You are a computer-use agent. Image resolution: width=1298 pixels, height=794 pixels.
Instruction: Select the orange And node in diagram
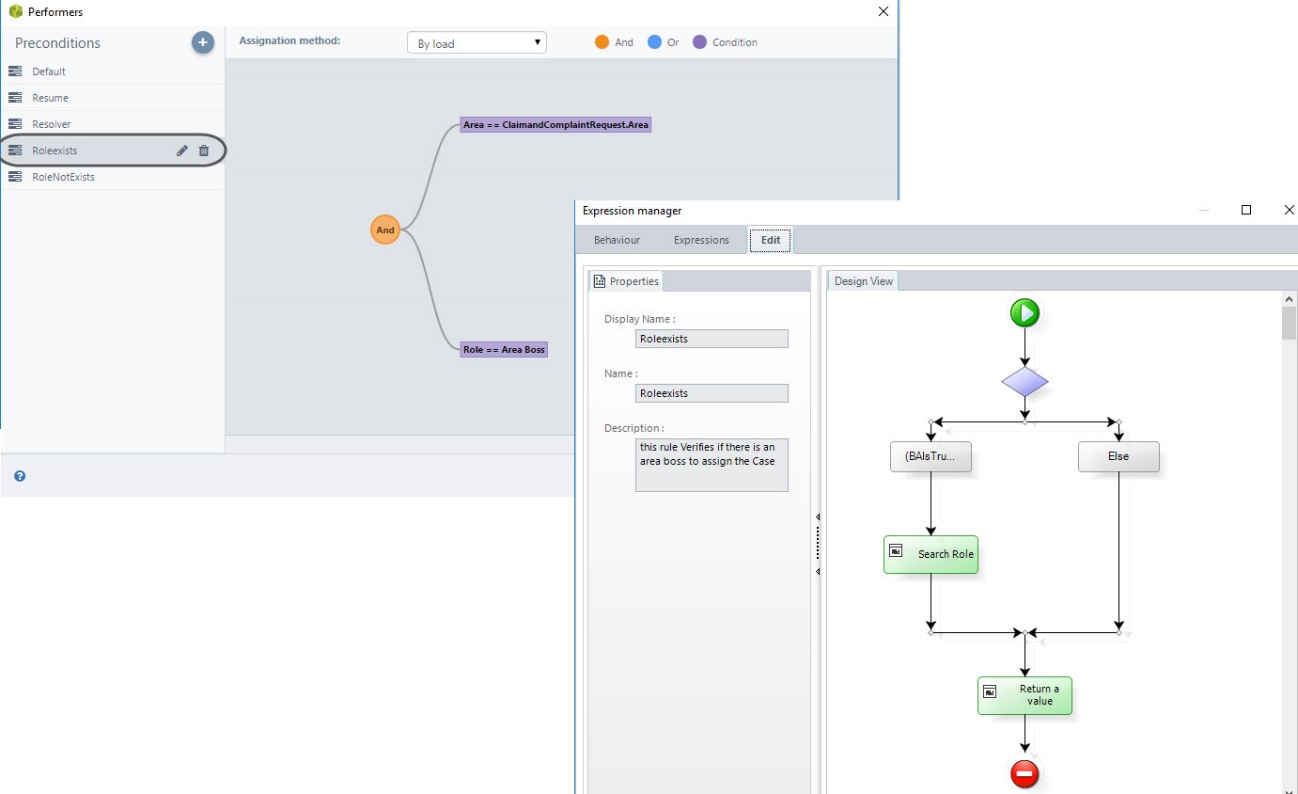(385, 230)
